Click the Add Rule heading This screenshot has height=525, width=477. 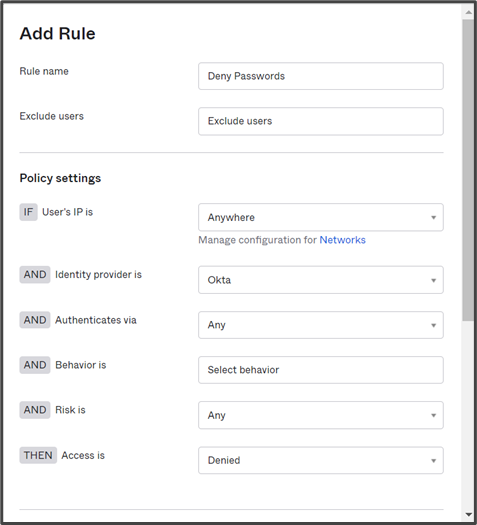58,33
